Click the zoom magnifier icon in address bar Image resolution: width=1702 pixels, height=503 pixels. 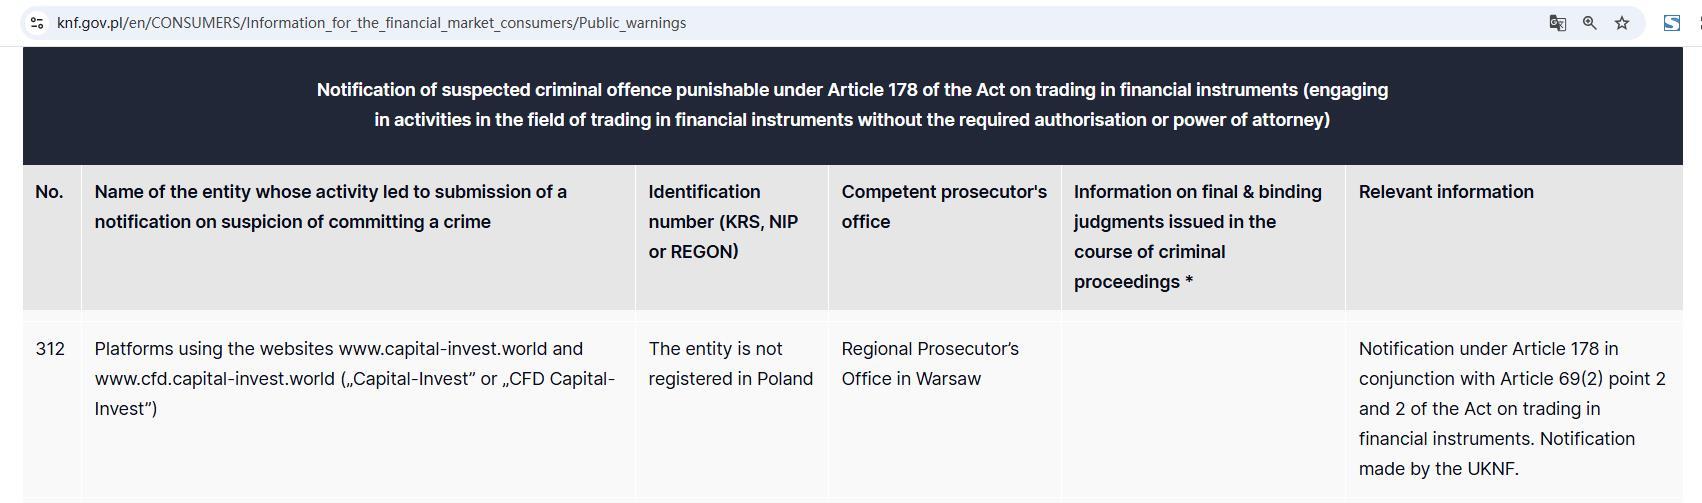1589,22
